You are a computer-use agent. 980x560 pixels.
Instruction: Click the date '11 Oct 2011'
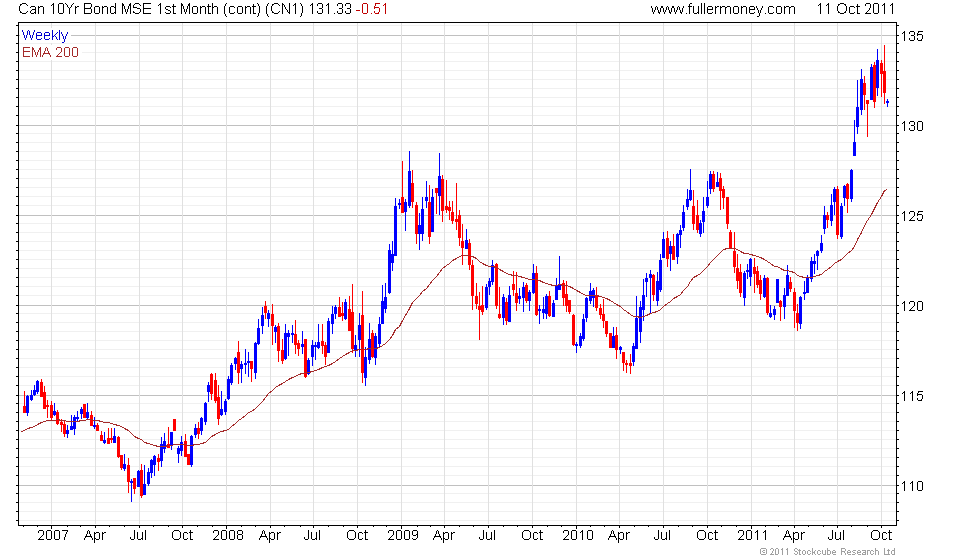pyautogui.click(x=856, y=9)
